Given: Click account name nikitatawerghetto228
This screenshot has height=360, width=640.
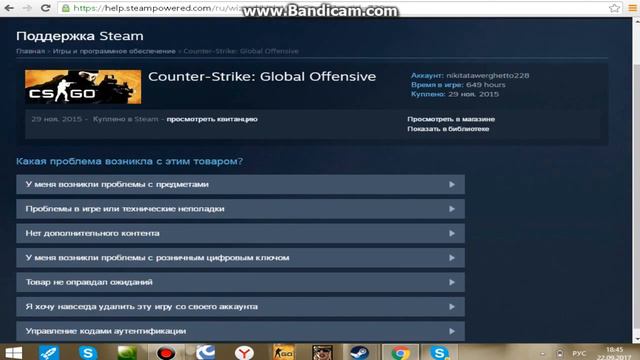Looking at the screenshot, I should point(487,76).
